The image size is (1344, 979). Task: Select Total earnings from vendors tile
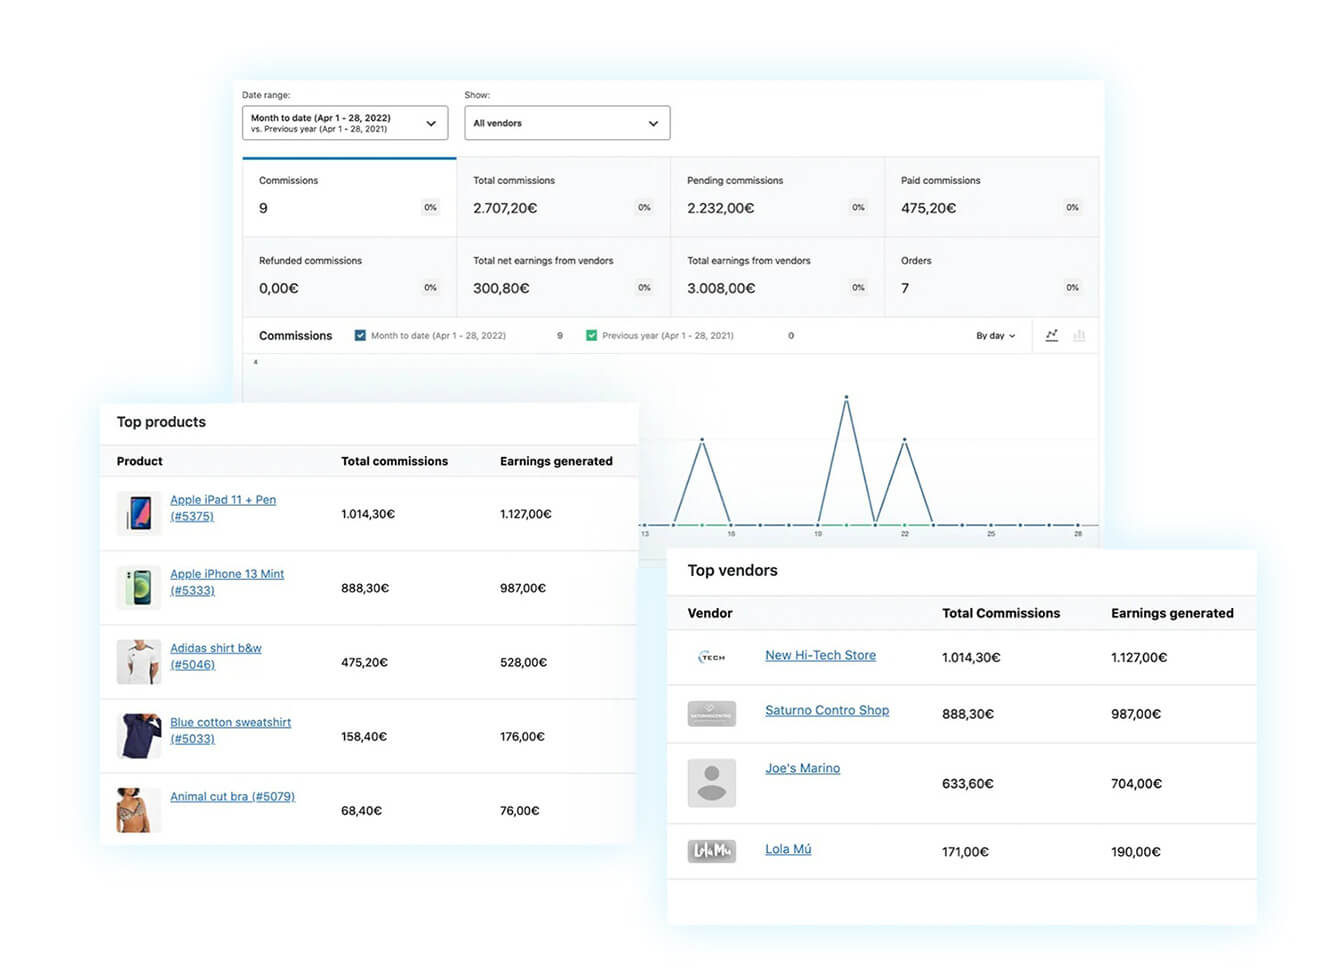[x=777, y=277]
